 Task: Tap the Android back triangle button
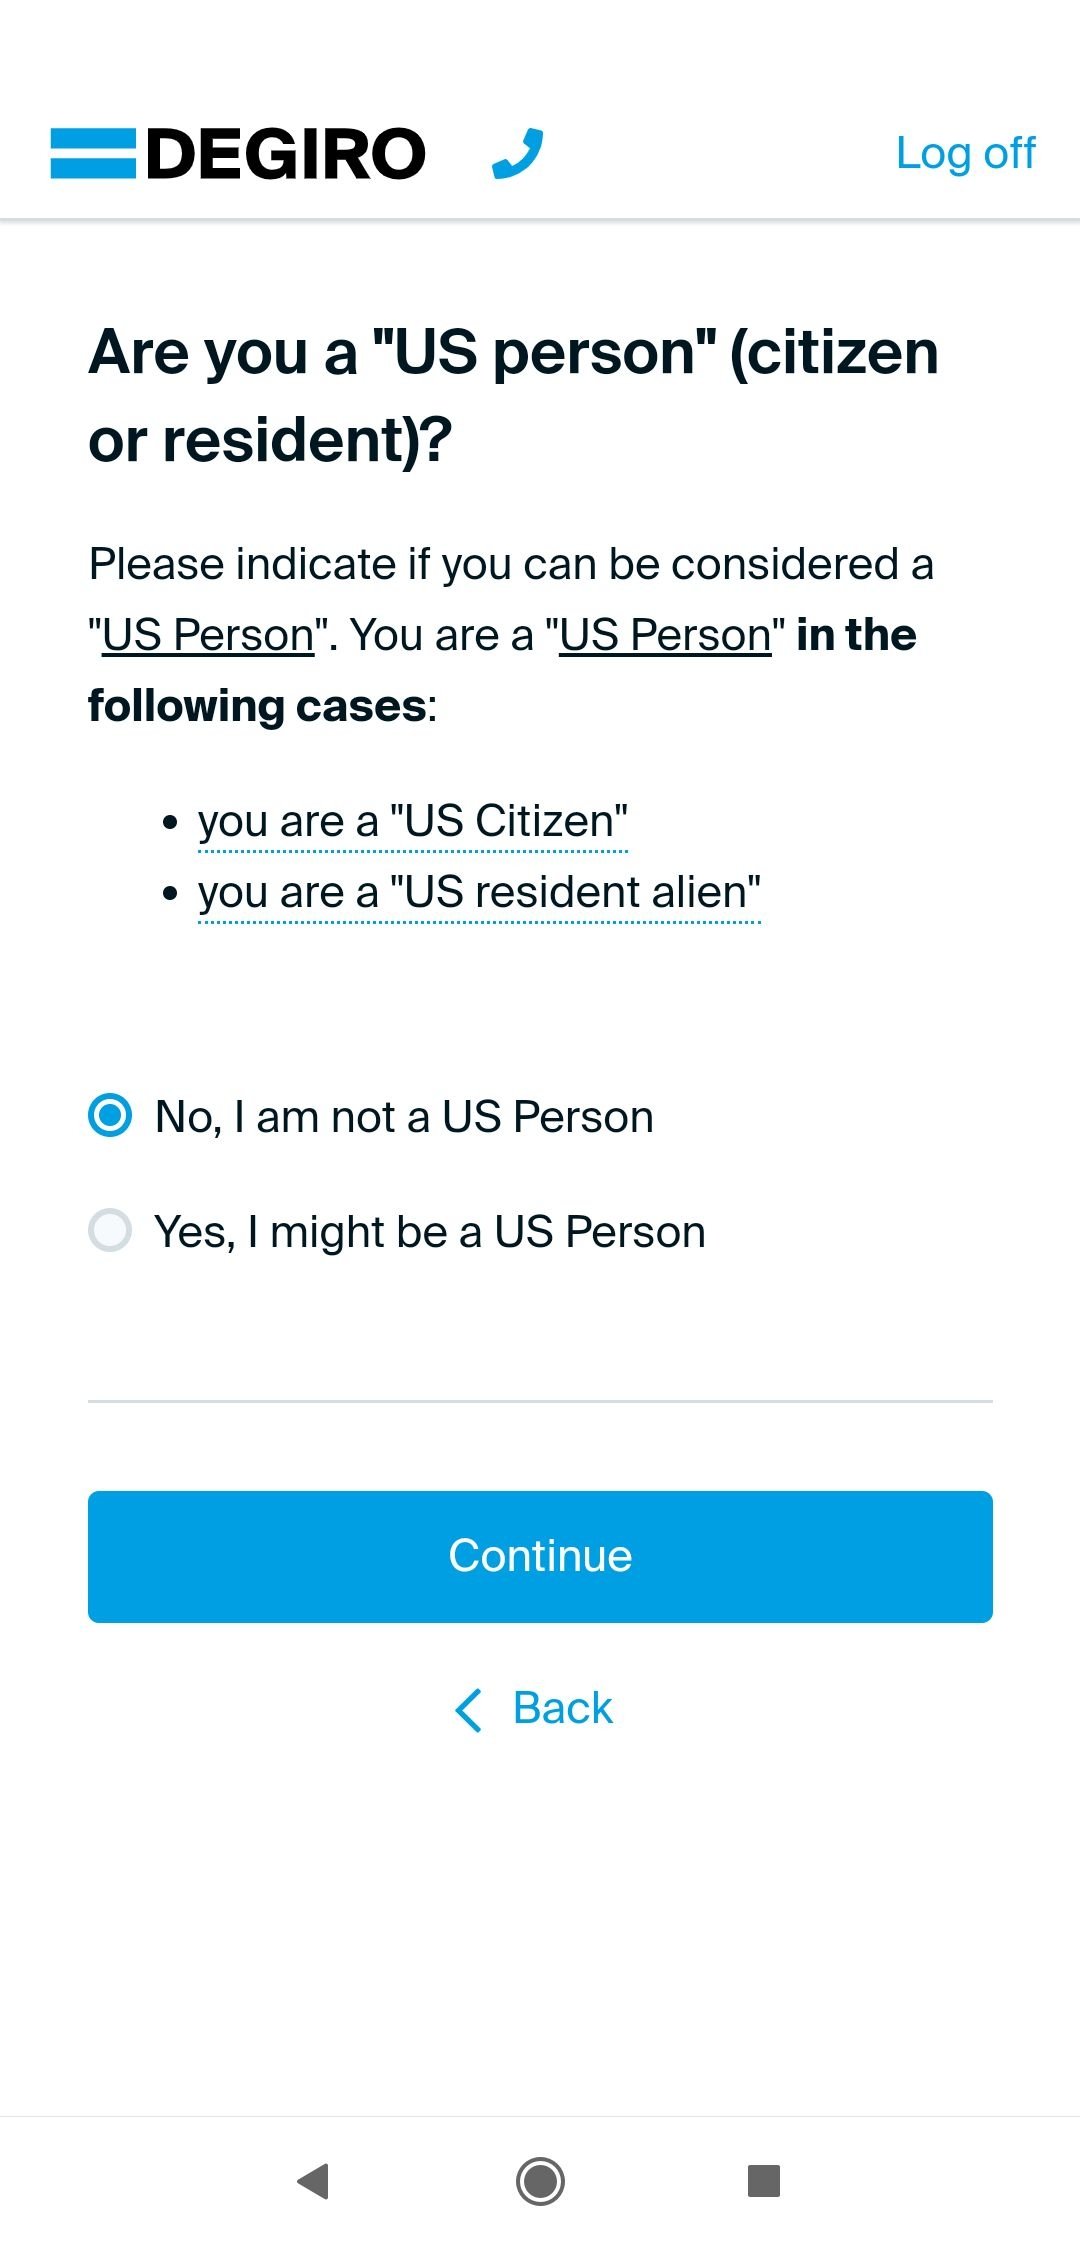tap(313, 2181)
